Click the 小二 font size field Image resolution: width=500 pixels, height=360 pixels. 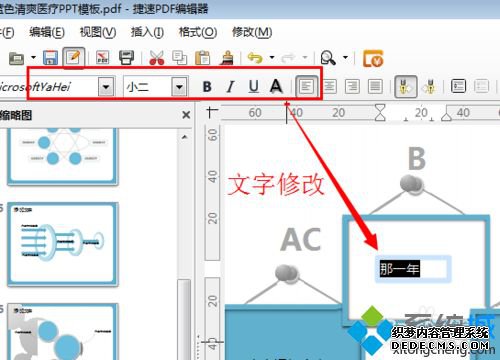(148, 87)
